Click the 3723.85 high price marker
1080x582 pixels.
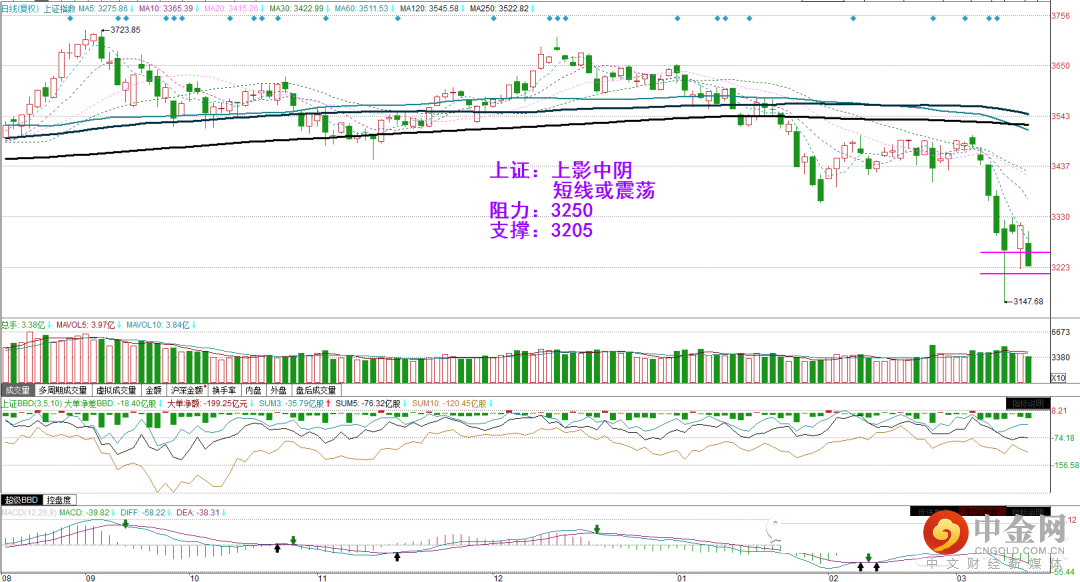[125, 30]
